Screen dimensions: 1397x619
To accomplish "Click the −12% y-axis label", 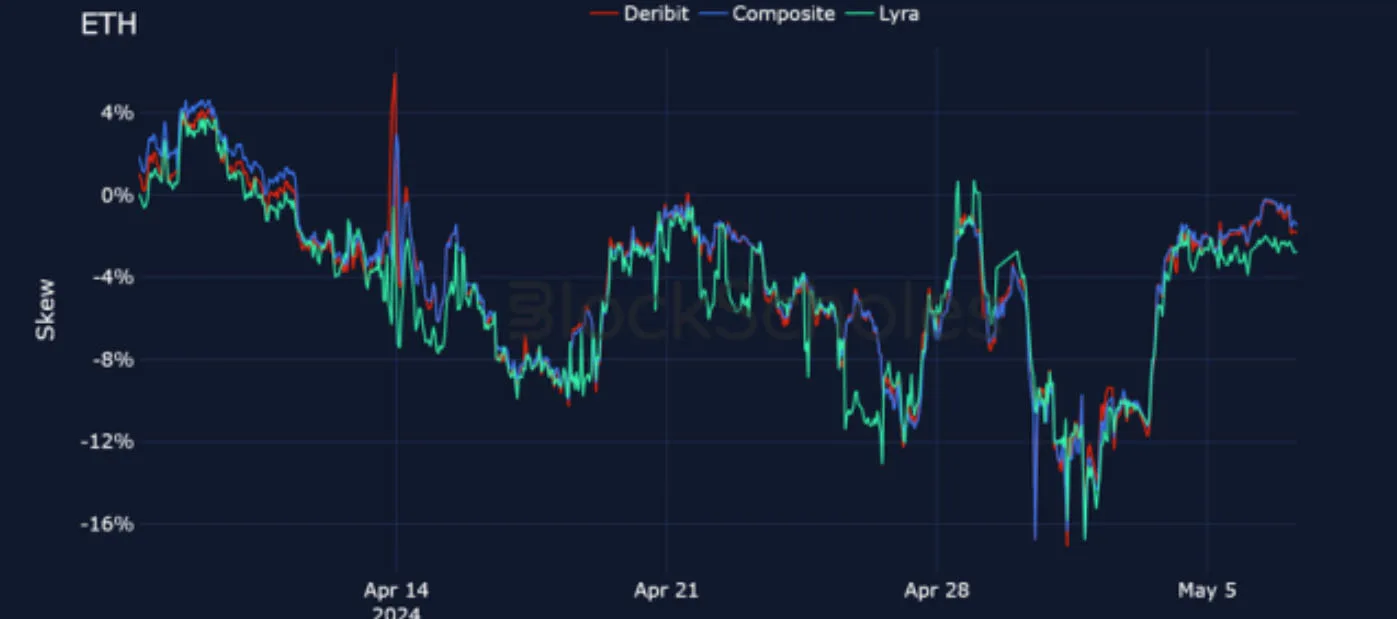I will click(107, 441).
